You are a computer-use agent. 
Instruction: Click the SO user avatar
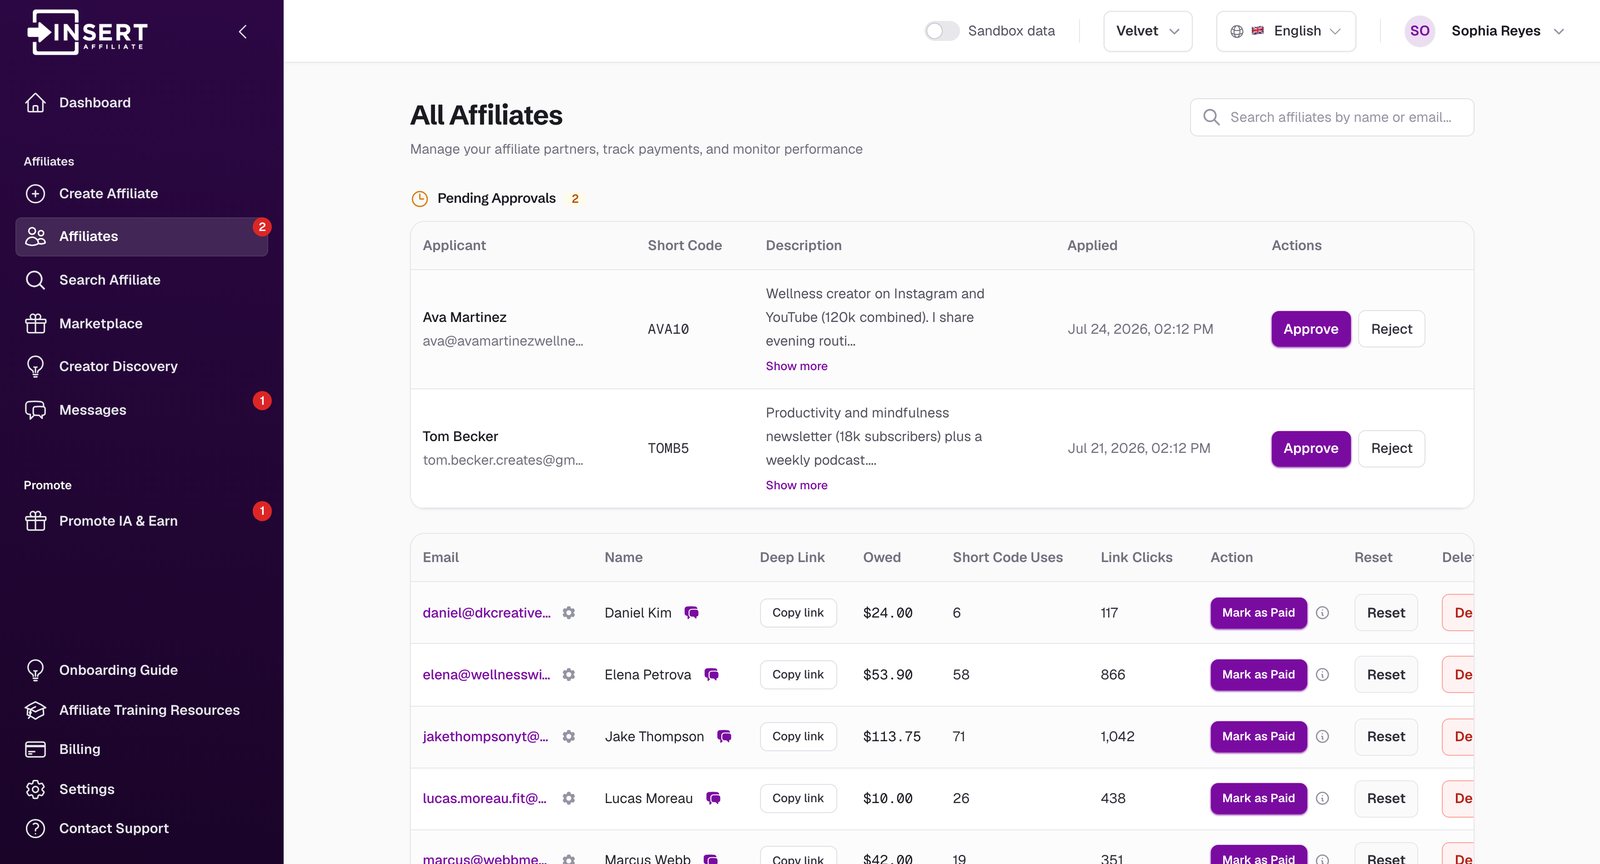(1420, 31)
